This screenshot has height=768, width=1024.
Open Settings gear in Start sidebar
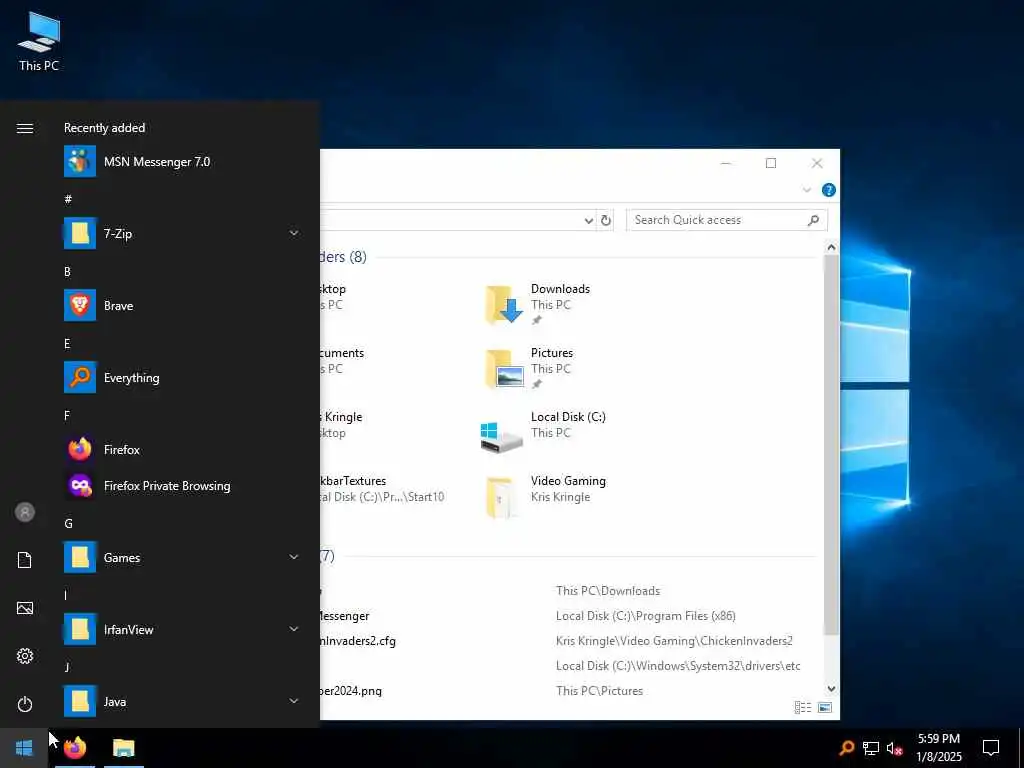tap(25, 656)
